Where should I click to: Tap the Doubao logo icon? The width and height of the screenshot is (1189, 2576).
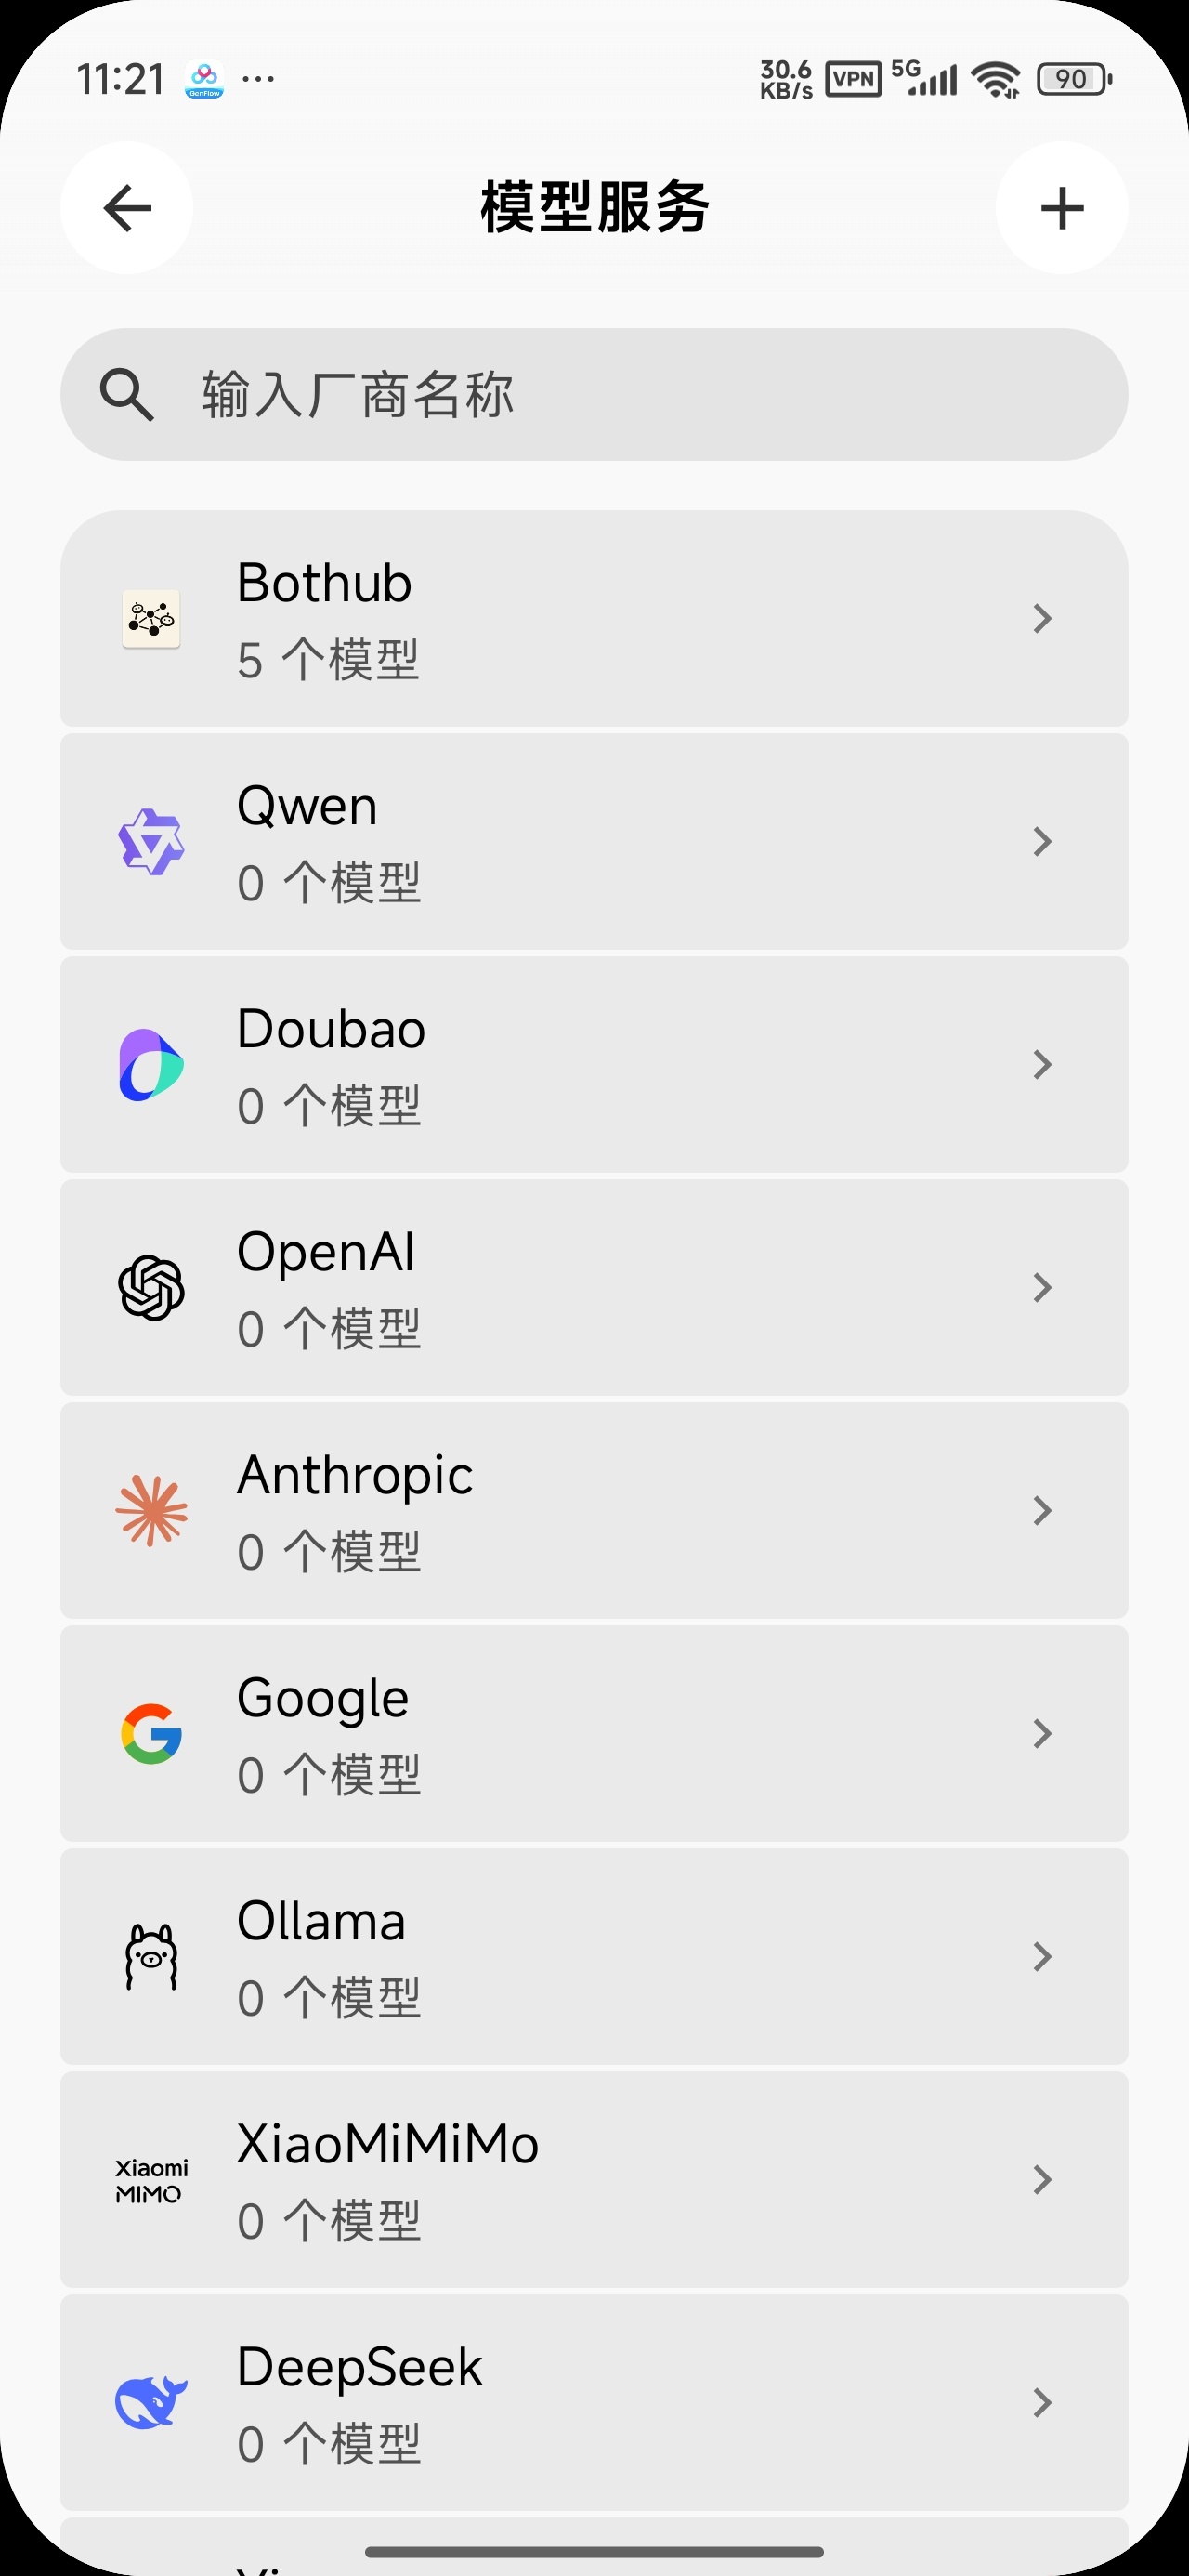click(x=151, y=1065)
